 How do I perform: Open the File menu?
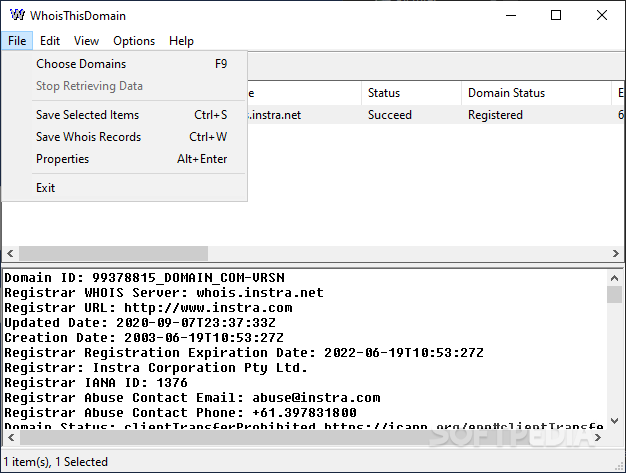17,41
